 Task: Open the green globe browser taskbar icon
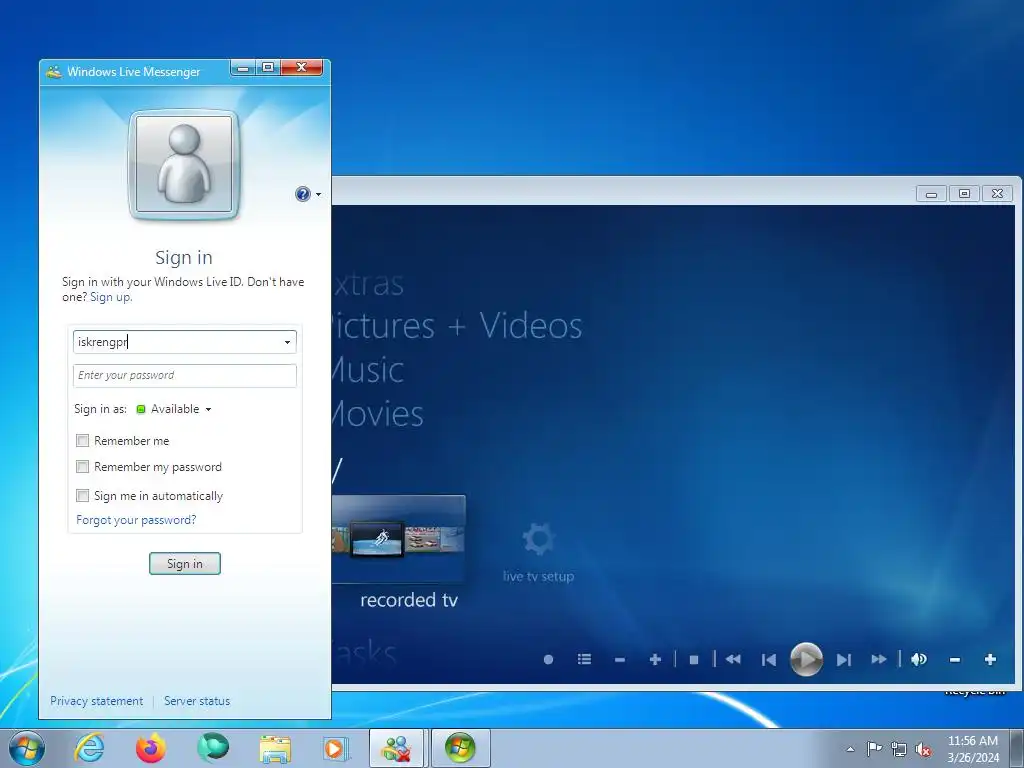[213, 748]
